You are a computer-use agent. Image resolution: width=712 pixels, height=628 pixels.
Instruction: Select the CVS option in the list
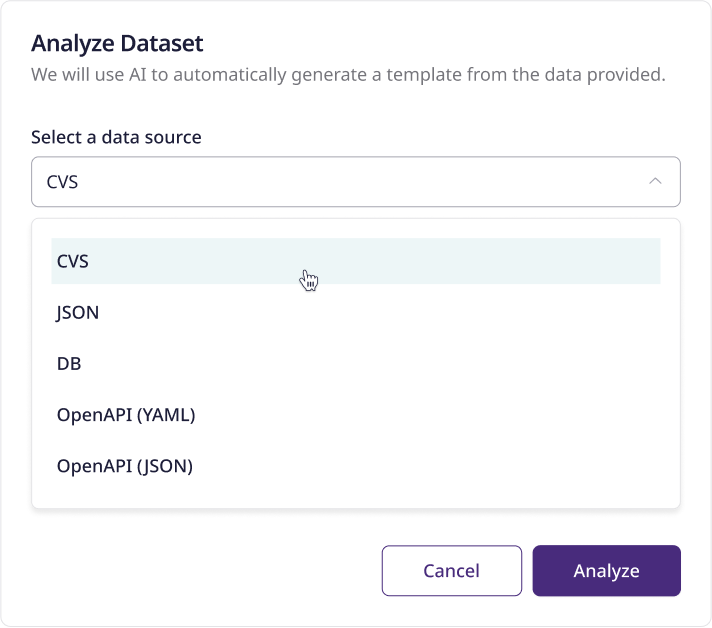pos(356,261)
